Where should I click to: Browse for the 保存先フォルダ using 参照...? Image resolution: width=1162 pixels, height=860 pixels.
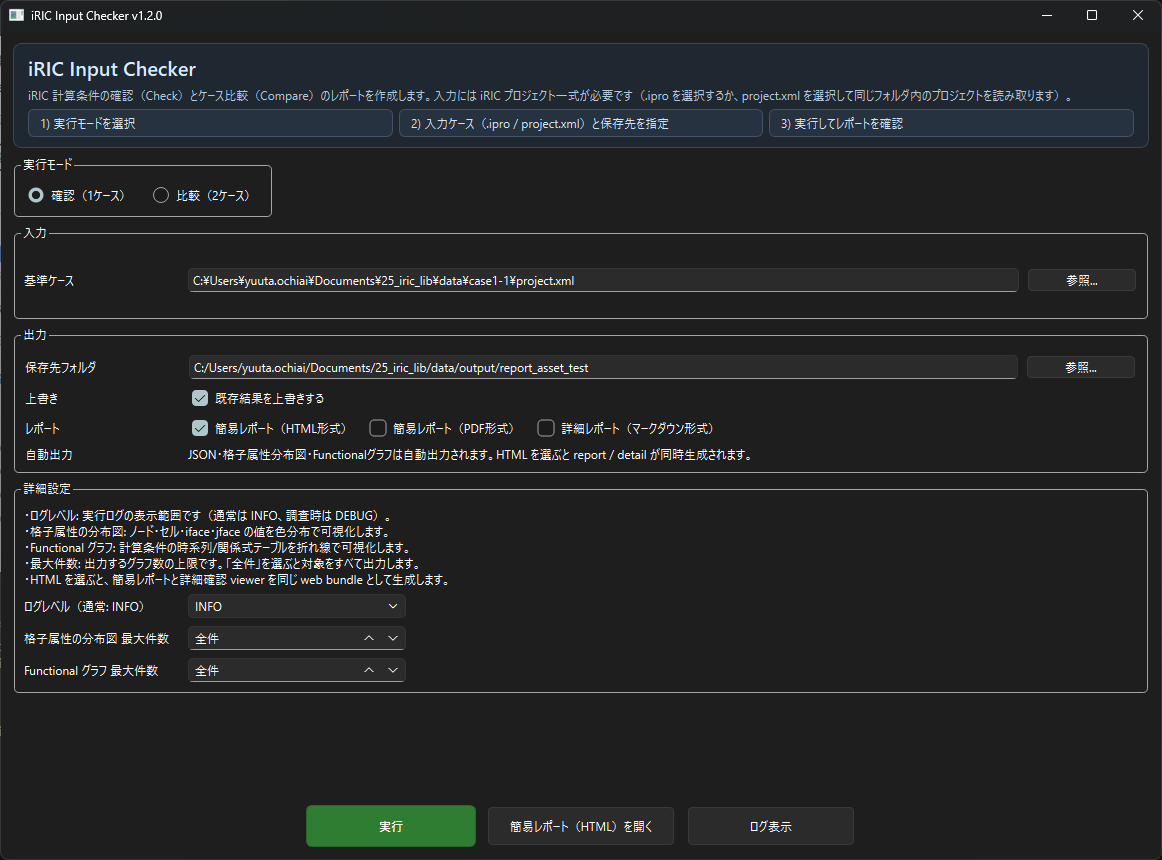point(1081,367)
